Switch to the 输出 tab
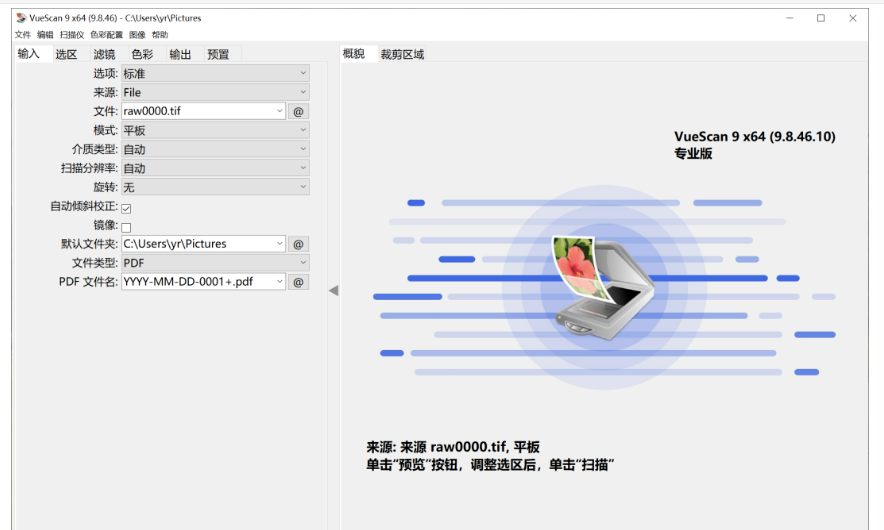This screenshot has height=530, width=884. point(180,55)
